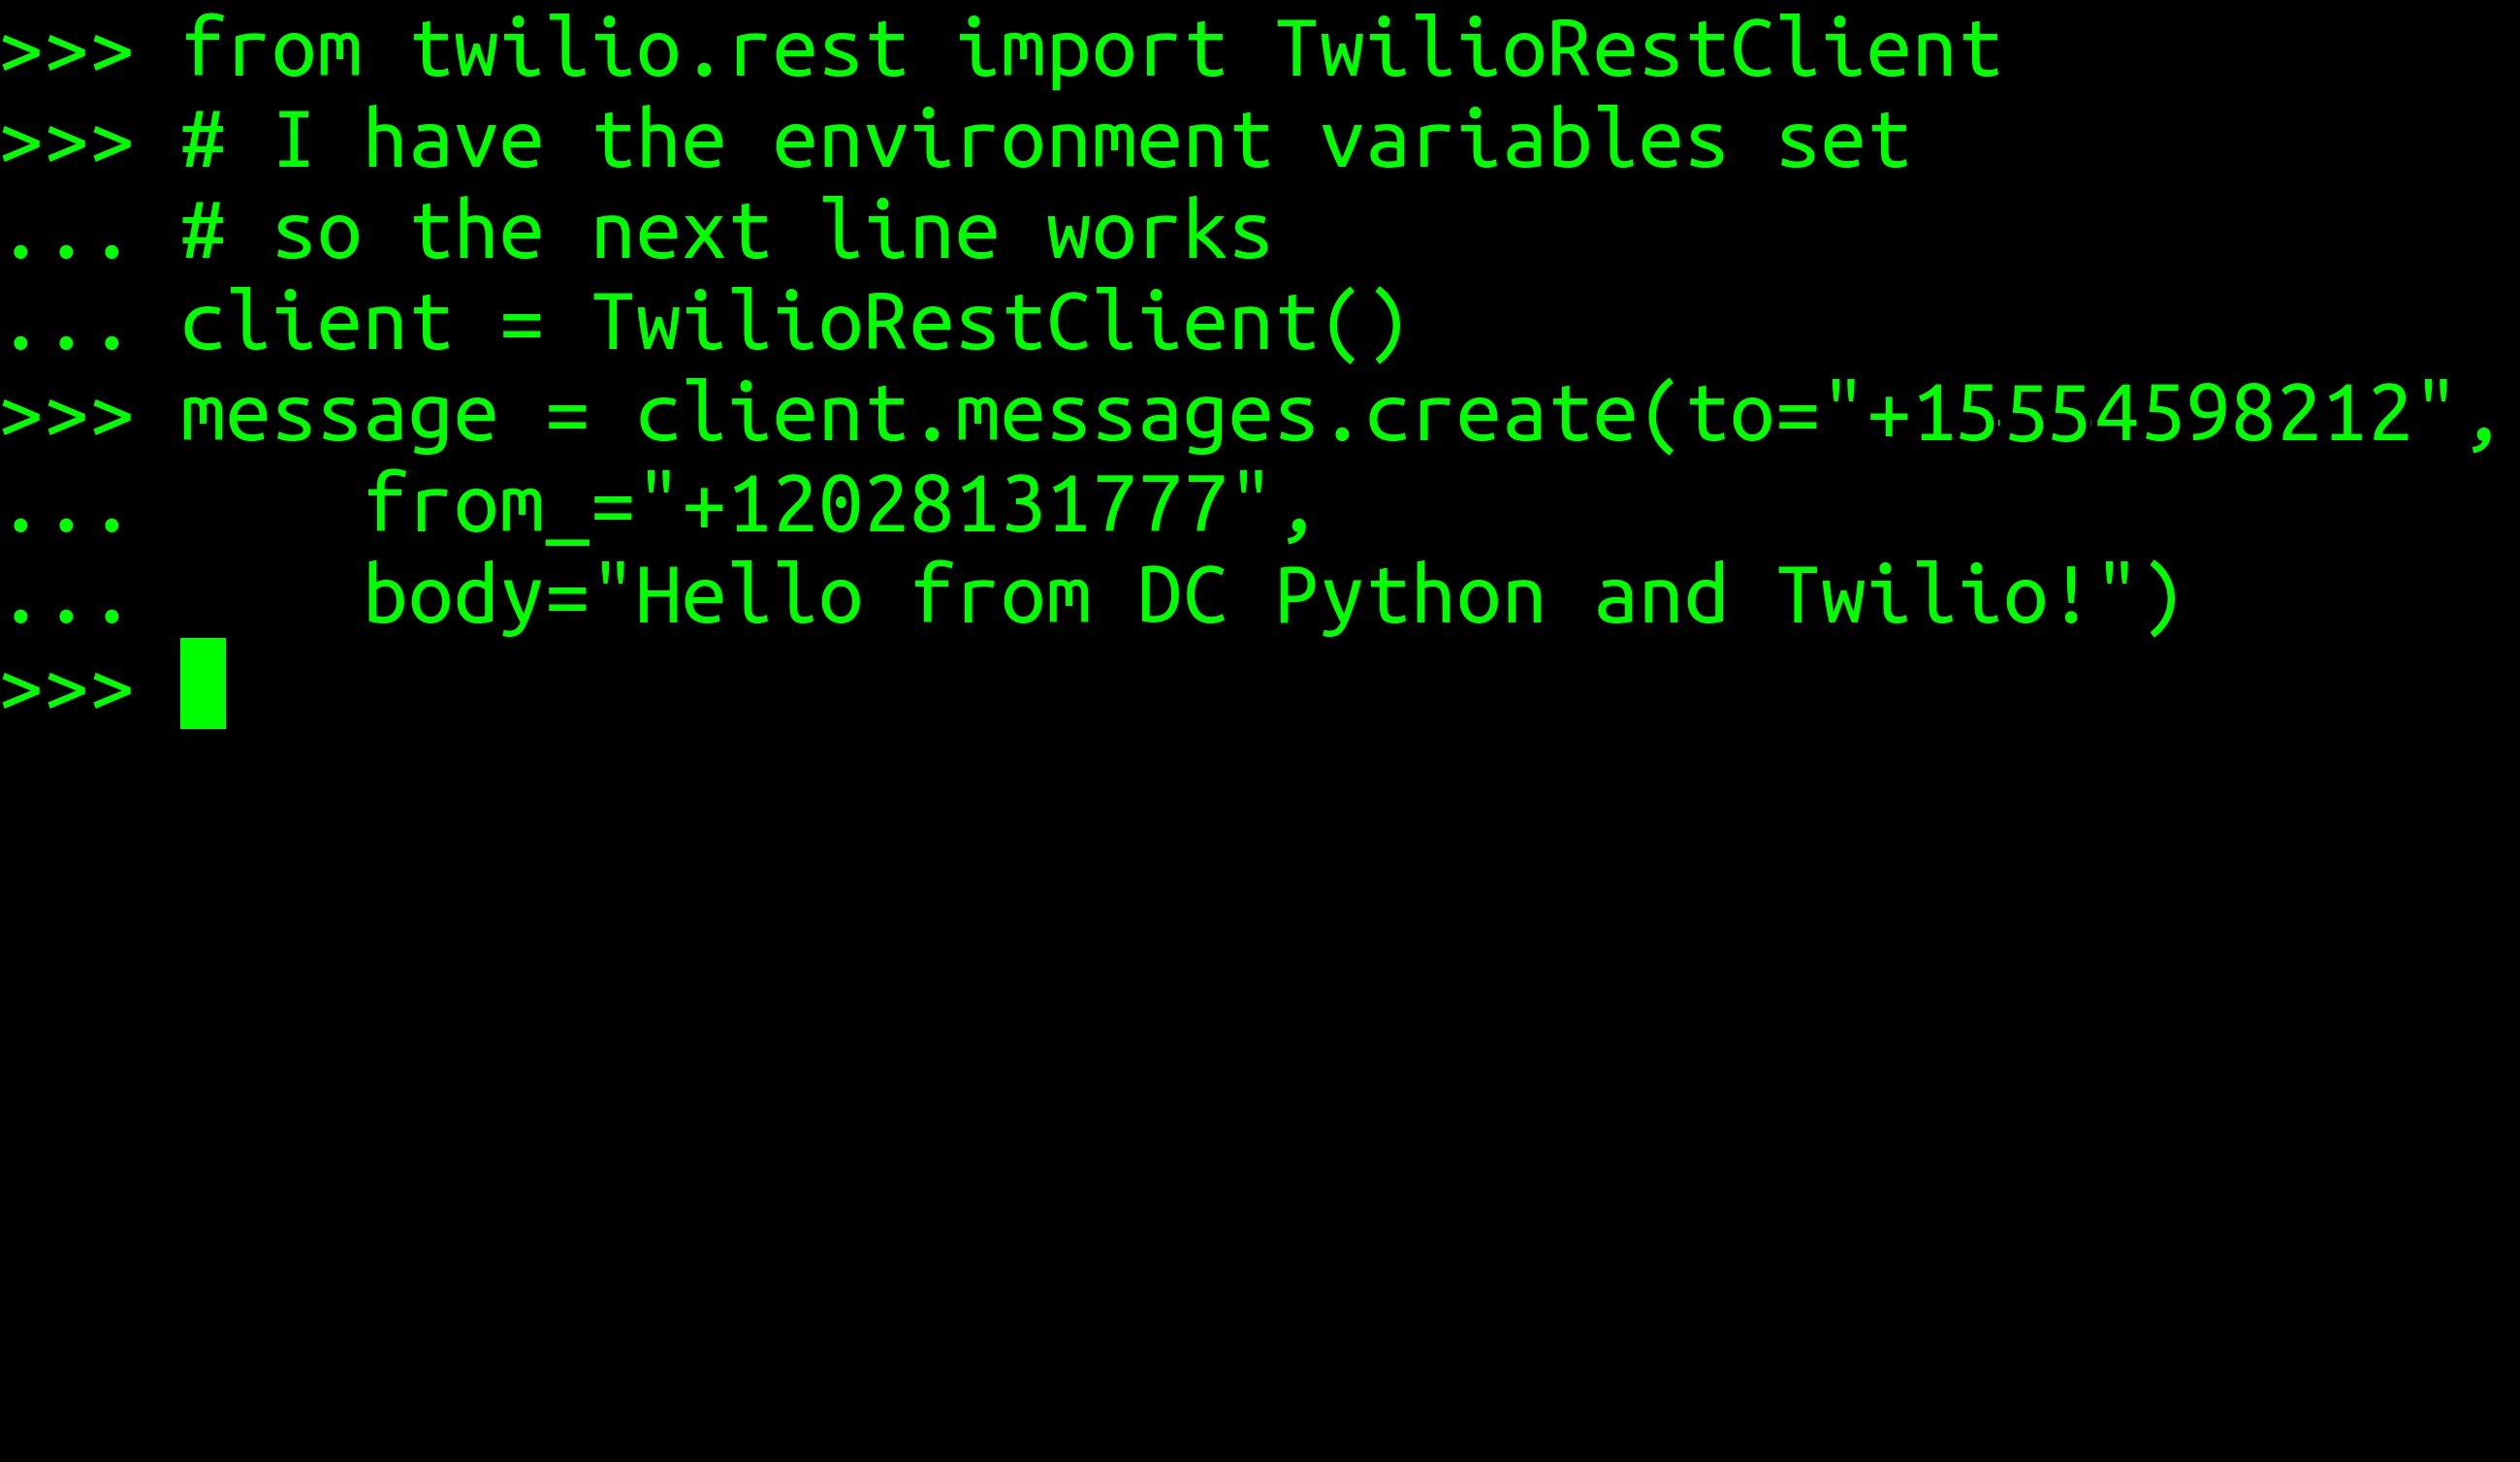
Task: Click the word 'environment' in the comment
Action: pyautogui.click(x=1022, y=142)
